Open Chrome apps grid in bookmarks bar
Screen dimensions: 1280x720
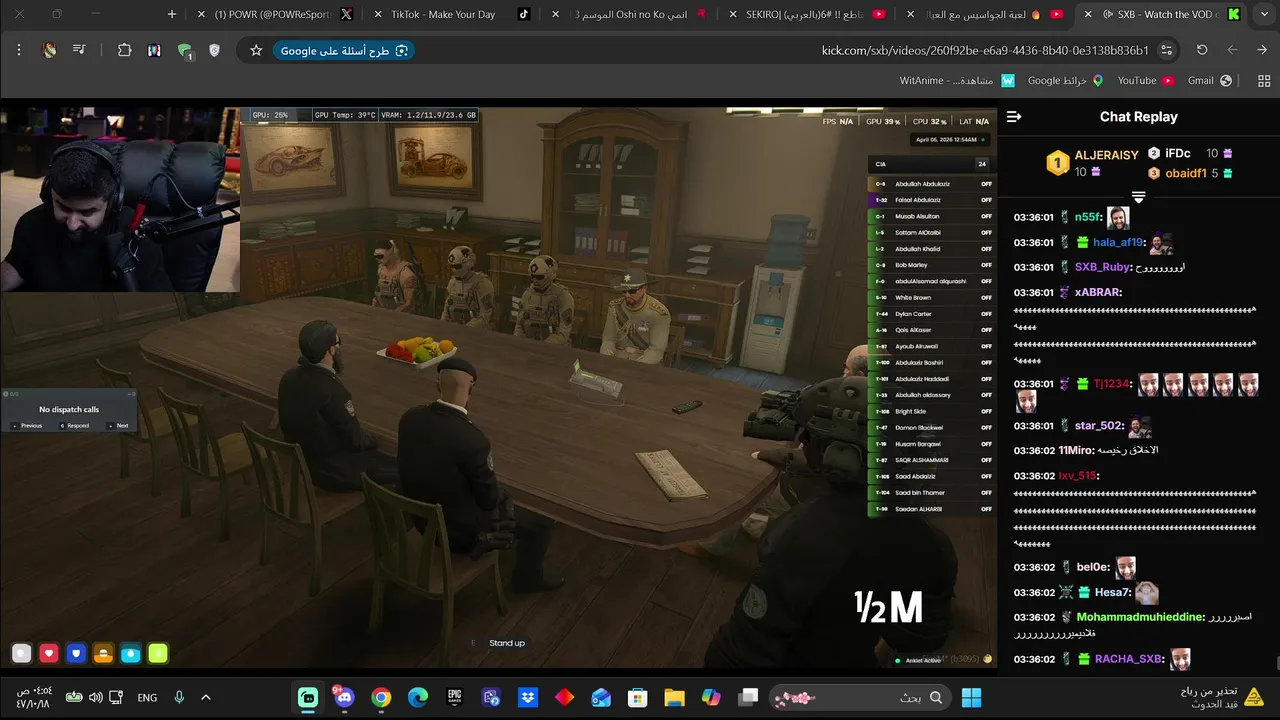pos(1263,80)
